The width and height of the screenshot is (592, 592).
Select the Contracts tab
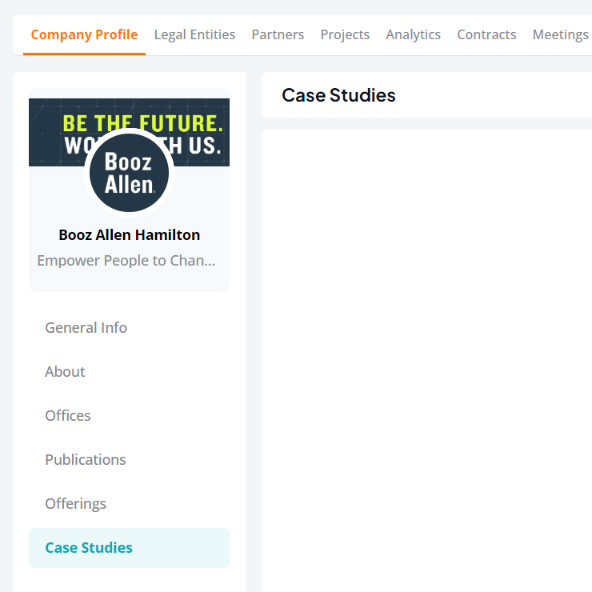tap(486, 35)
